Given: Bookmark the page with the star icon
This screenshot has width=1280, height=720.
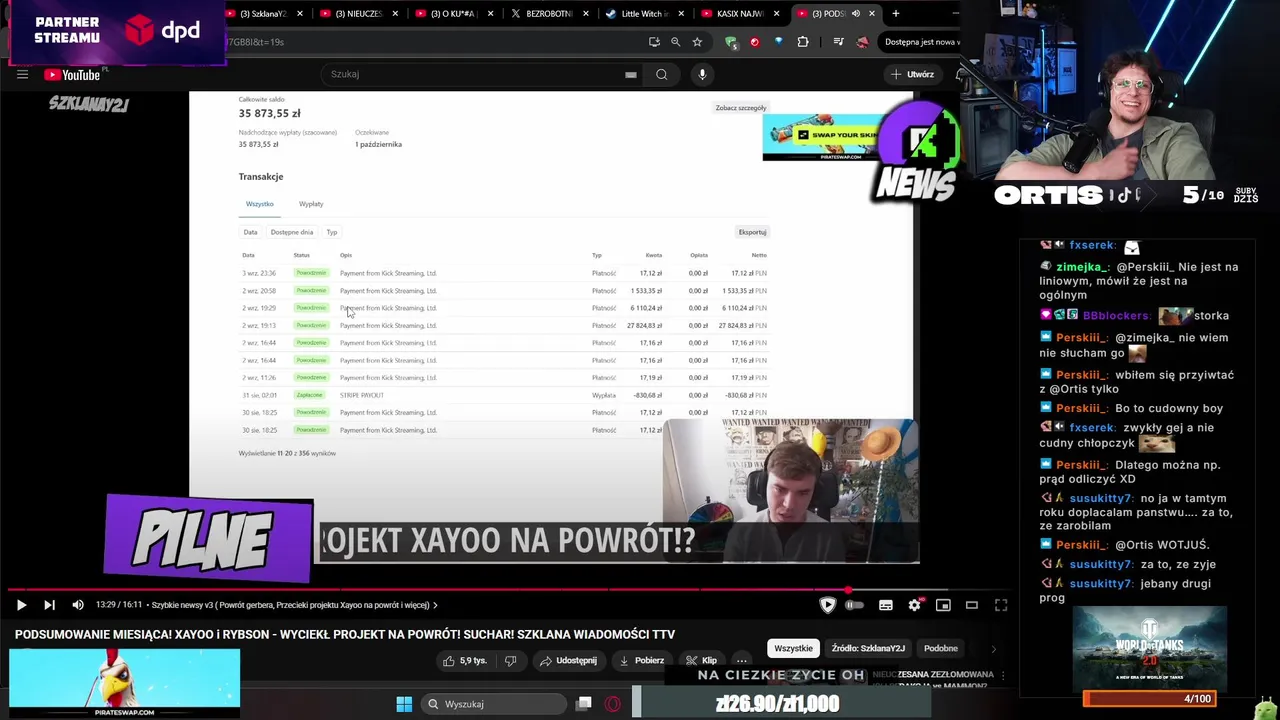Looking at the screenshot, I should coord(697,42).
